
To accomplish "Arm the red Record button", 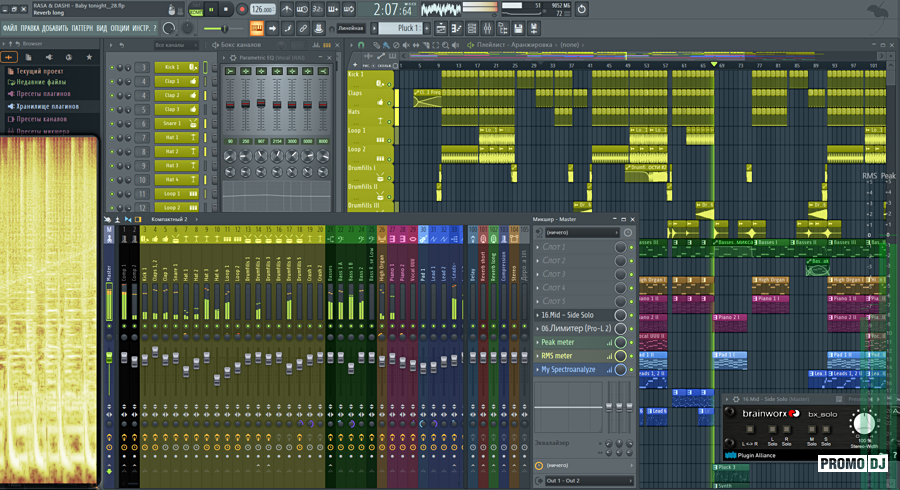I will tap(241, 9).
